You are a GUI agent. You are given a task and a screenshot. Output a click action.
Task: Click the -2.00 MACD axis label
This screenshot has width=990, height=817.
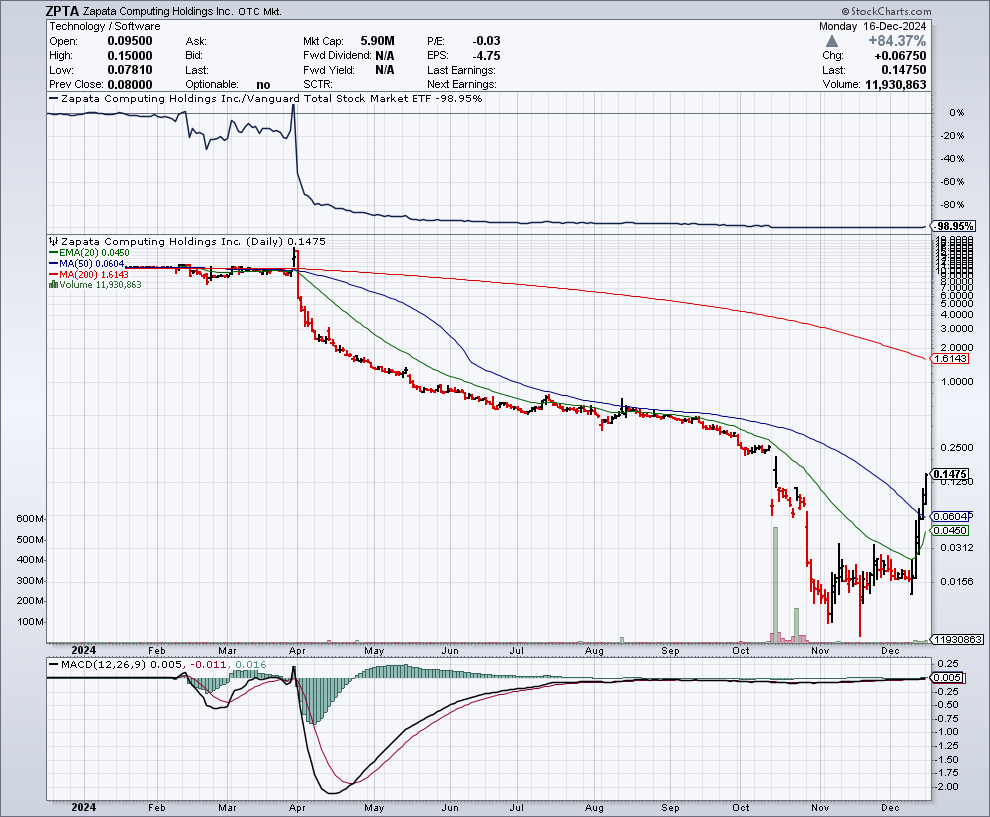coord(945,787)
